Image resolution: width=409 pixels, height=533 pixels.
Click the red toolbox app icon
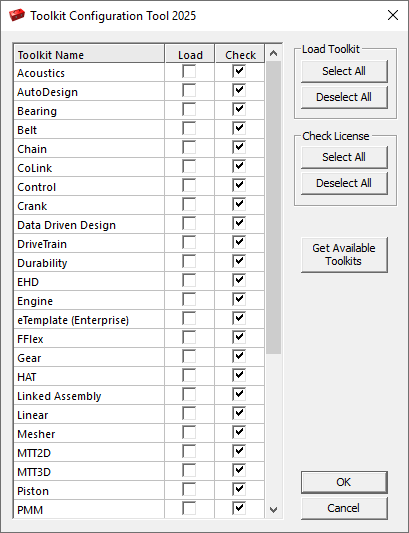pos(17,15)
